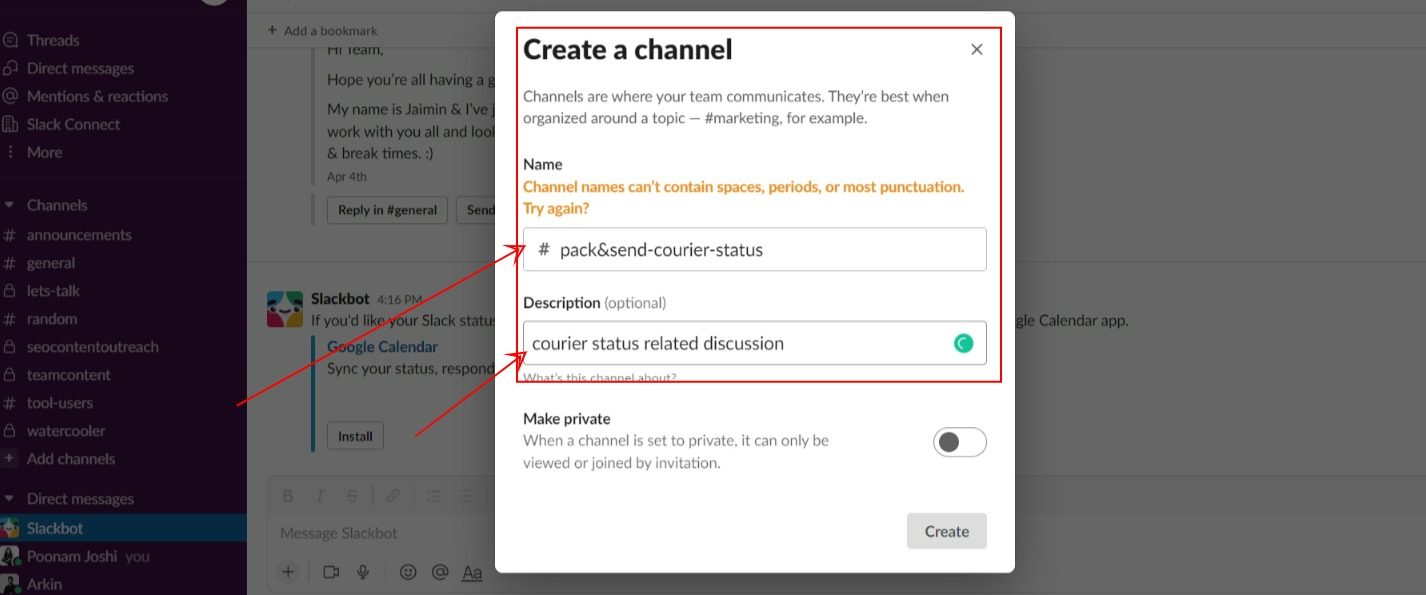Edit the channel Description field
Screen dimensions: 1426x595
pos(755,343)
